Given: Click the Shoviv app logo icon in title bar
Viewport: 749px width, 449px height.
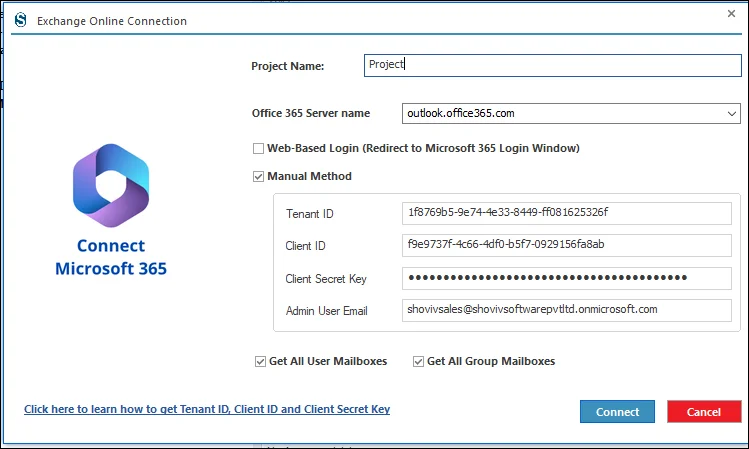Looking at the screenshot, I should coord(21,20).
